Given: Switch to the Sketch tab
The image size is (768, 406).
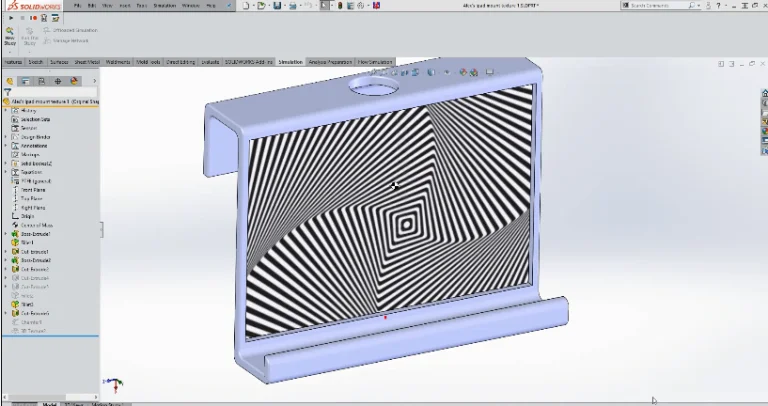Looking at the screenshot, I should click(x=35, y=62).
